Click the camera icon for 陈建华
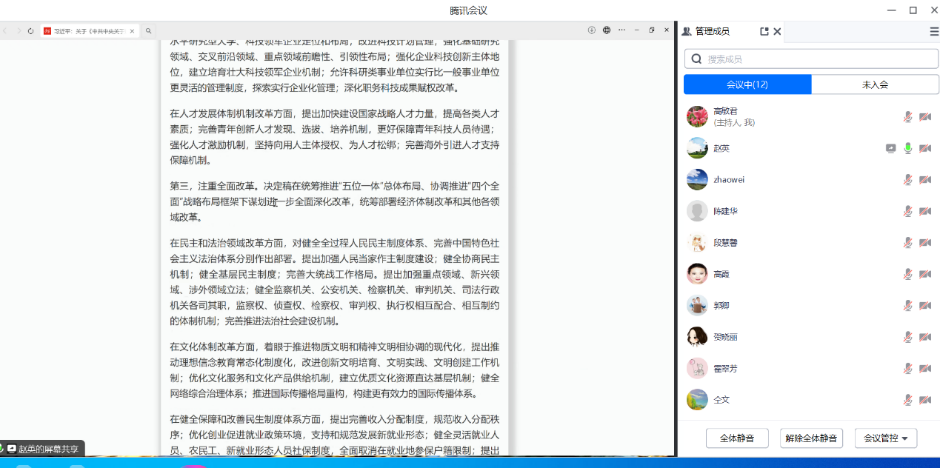 click(925, 211)
